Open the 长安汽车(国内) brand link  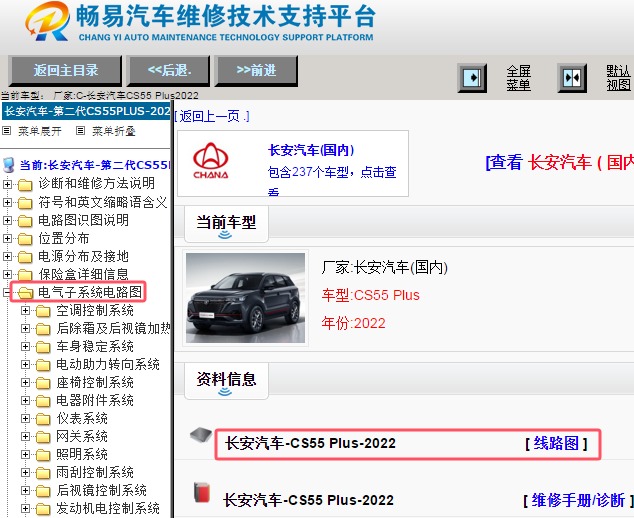311,150
